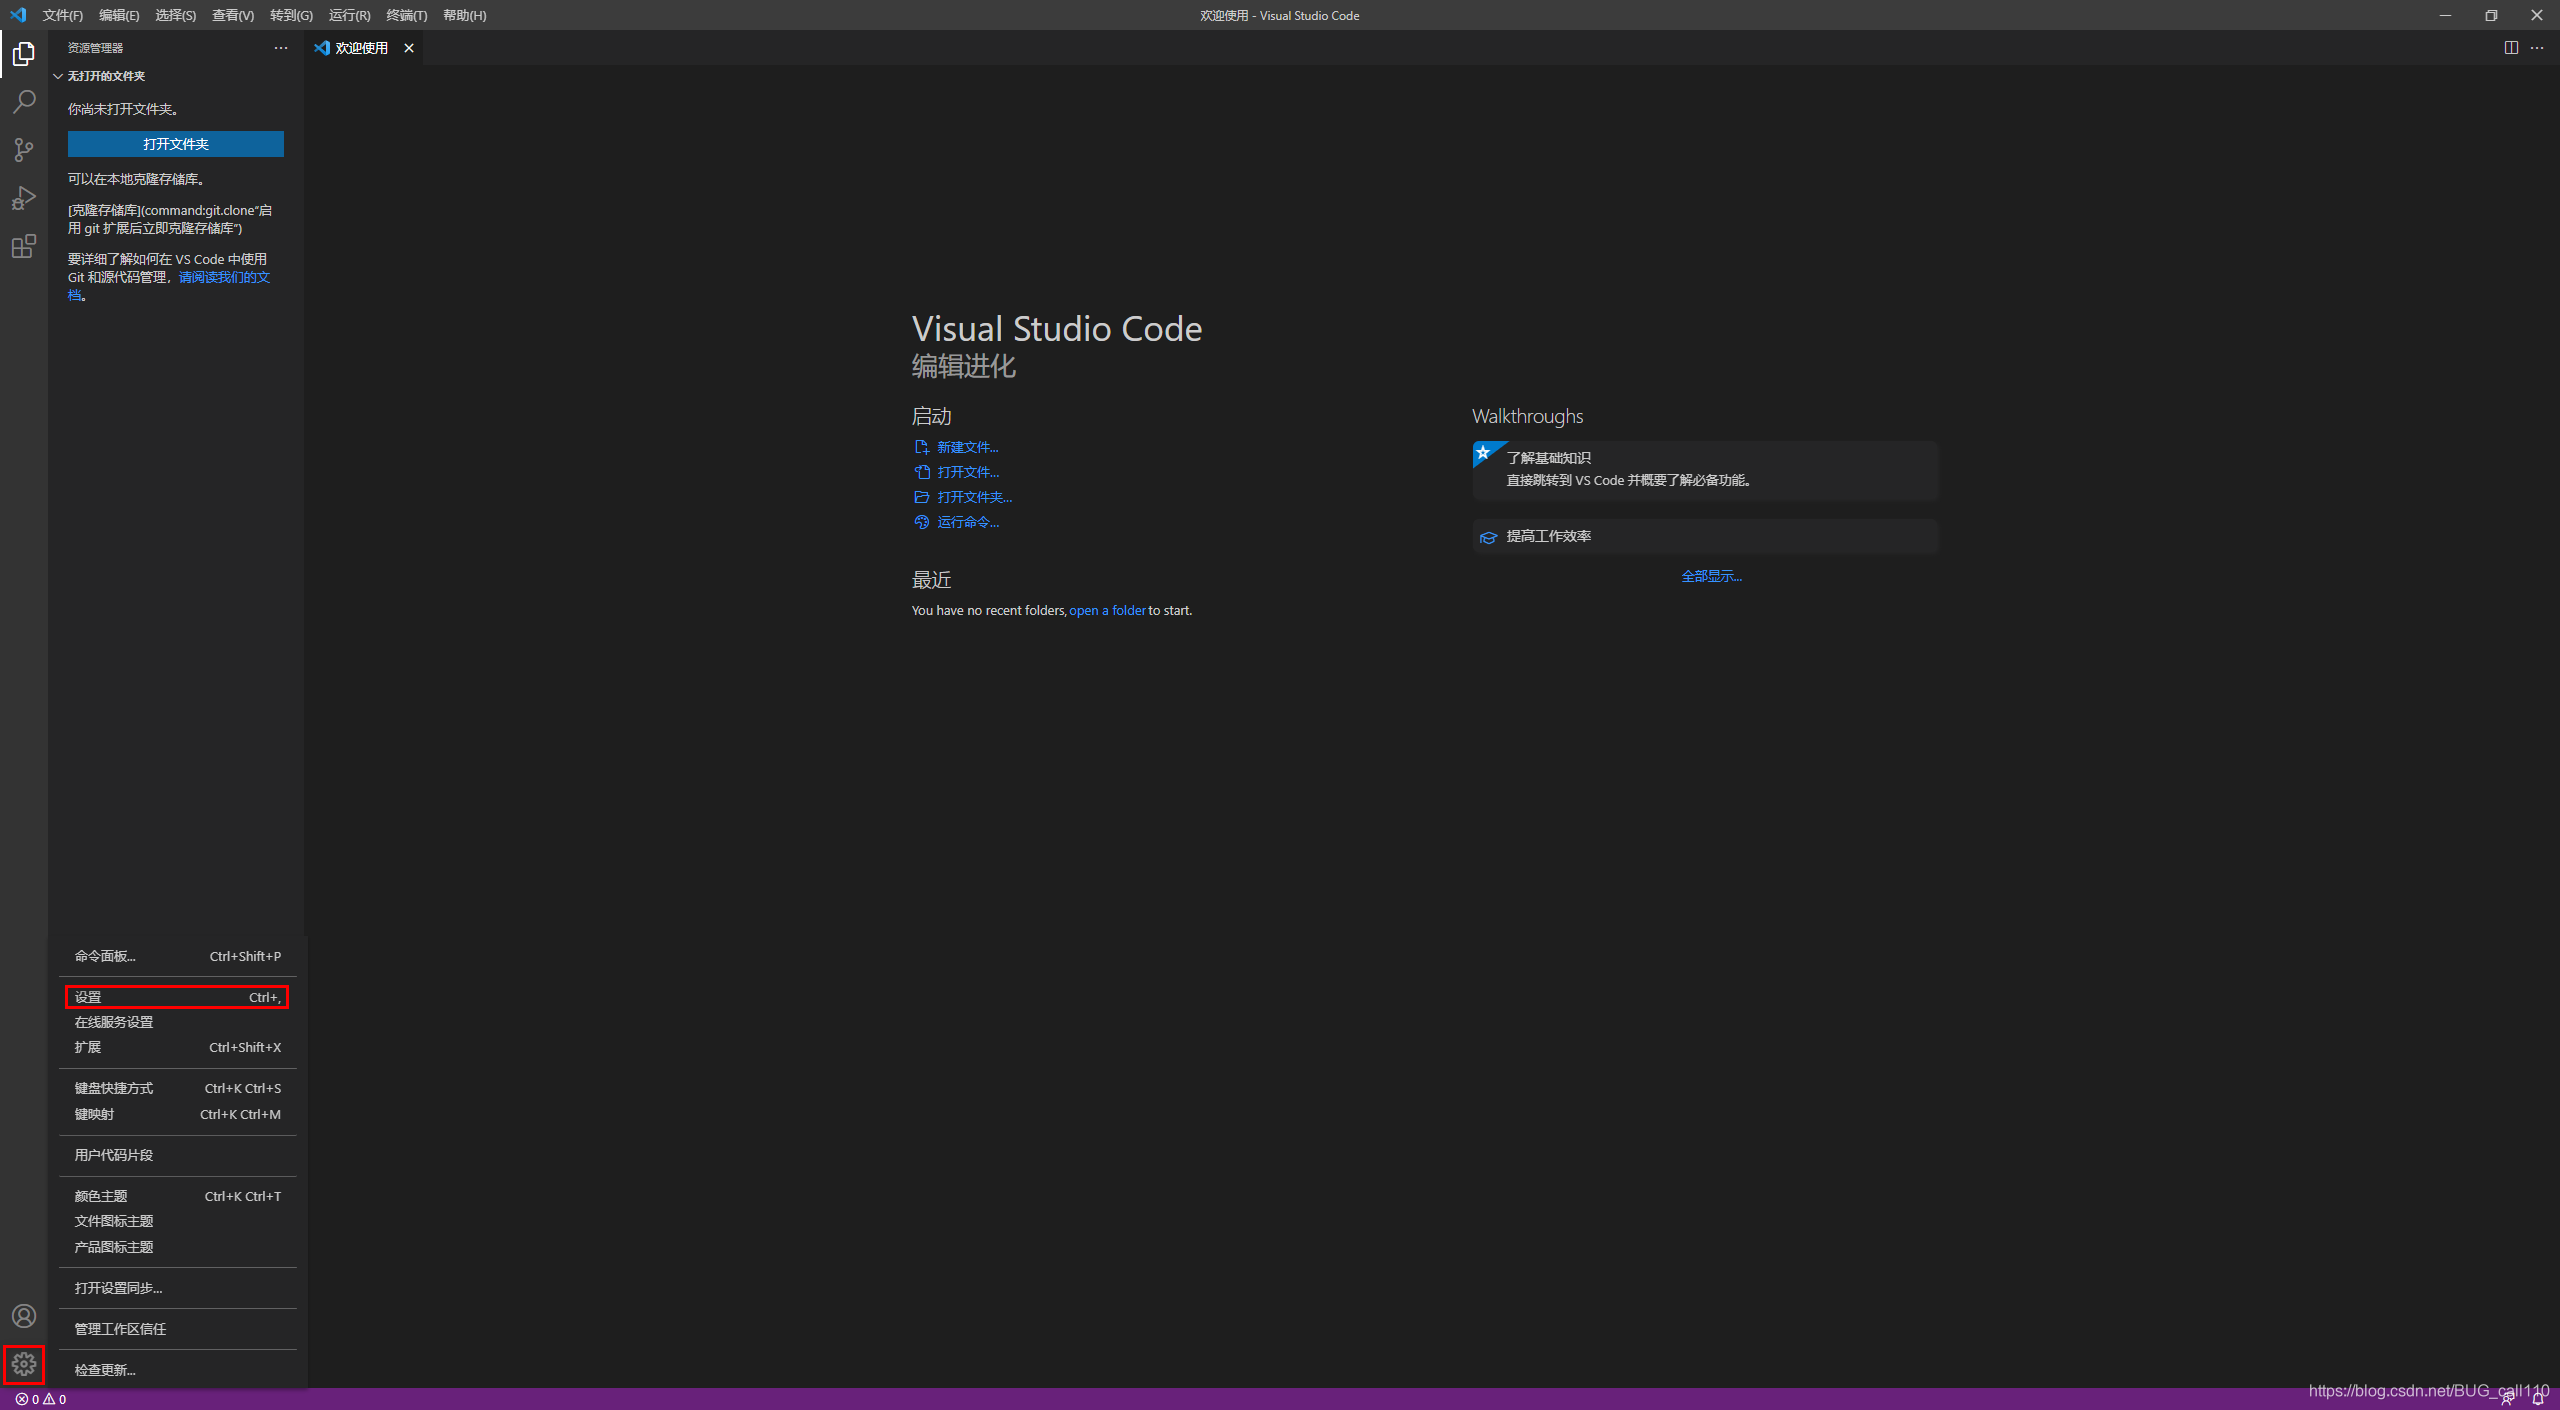Click the open file icon under 启动
Image resolution: width=2560 pixels, height=1410 pixels.
pos(921,472)
